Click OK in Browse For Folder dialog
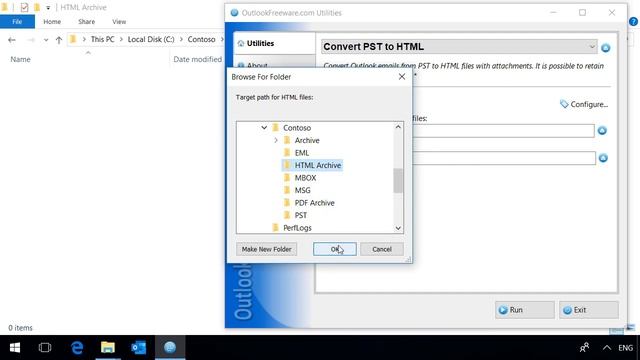The image size is (640, 360). click(x=335, y=249)
